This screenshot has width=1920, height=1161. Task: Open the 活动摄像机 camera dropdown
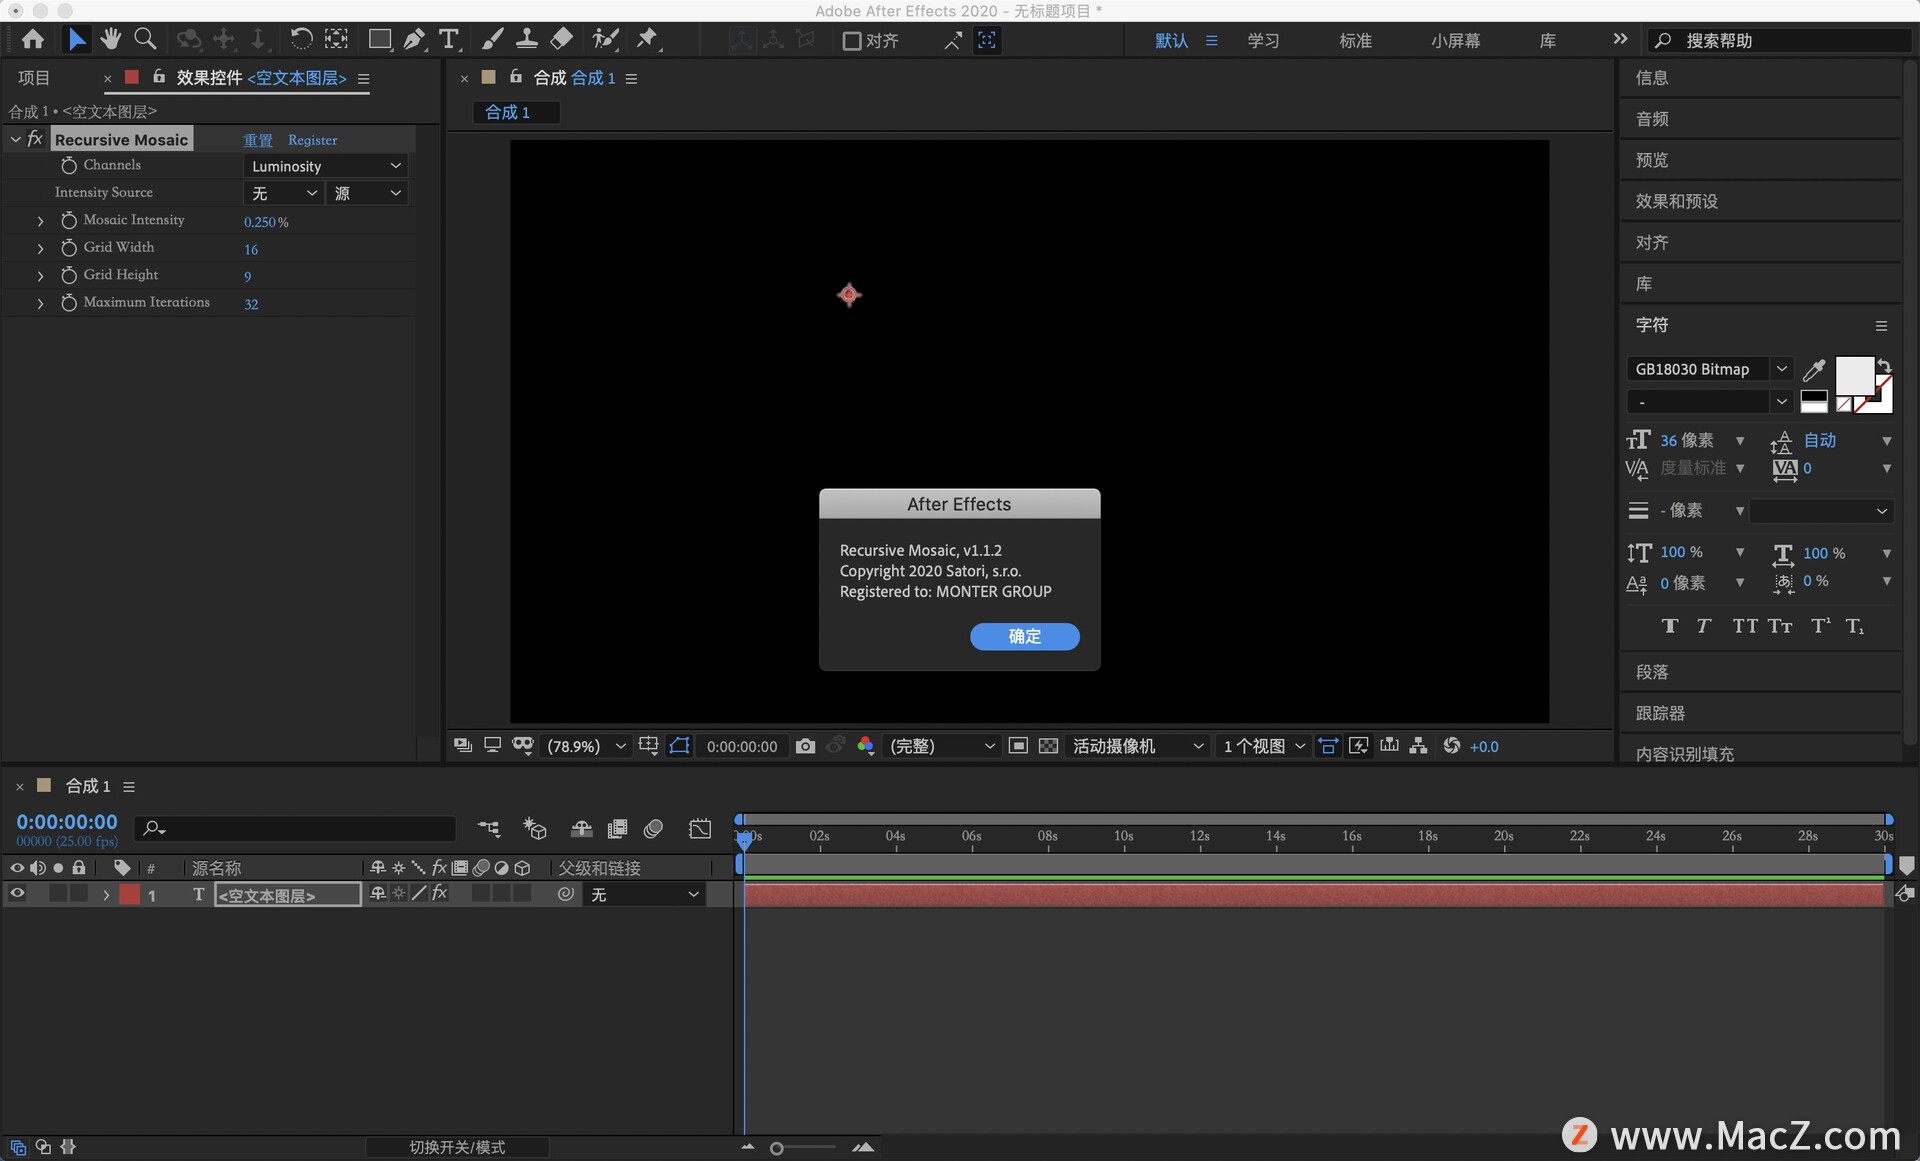[x=1137, y=746]
